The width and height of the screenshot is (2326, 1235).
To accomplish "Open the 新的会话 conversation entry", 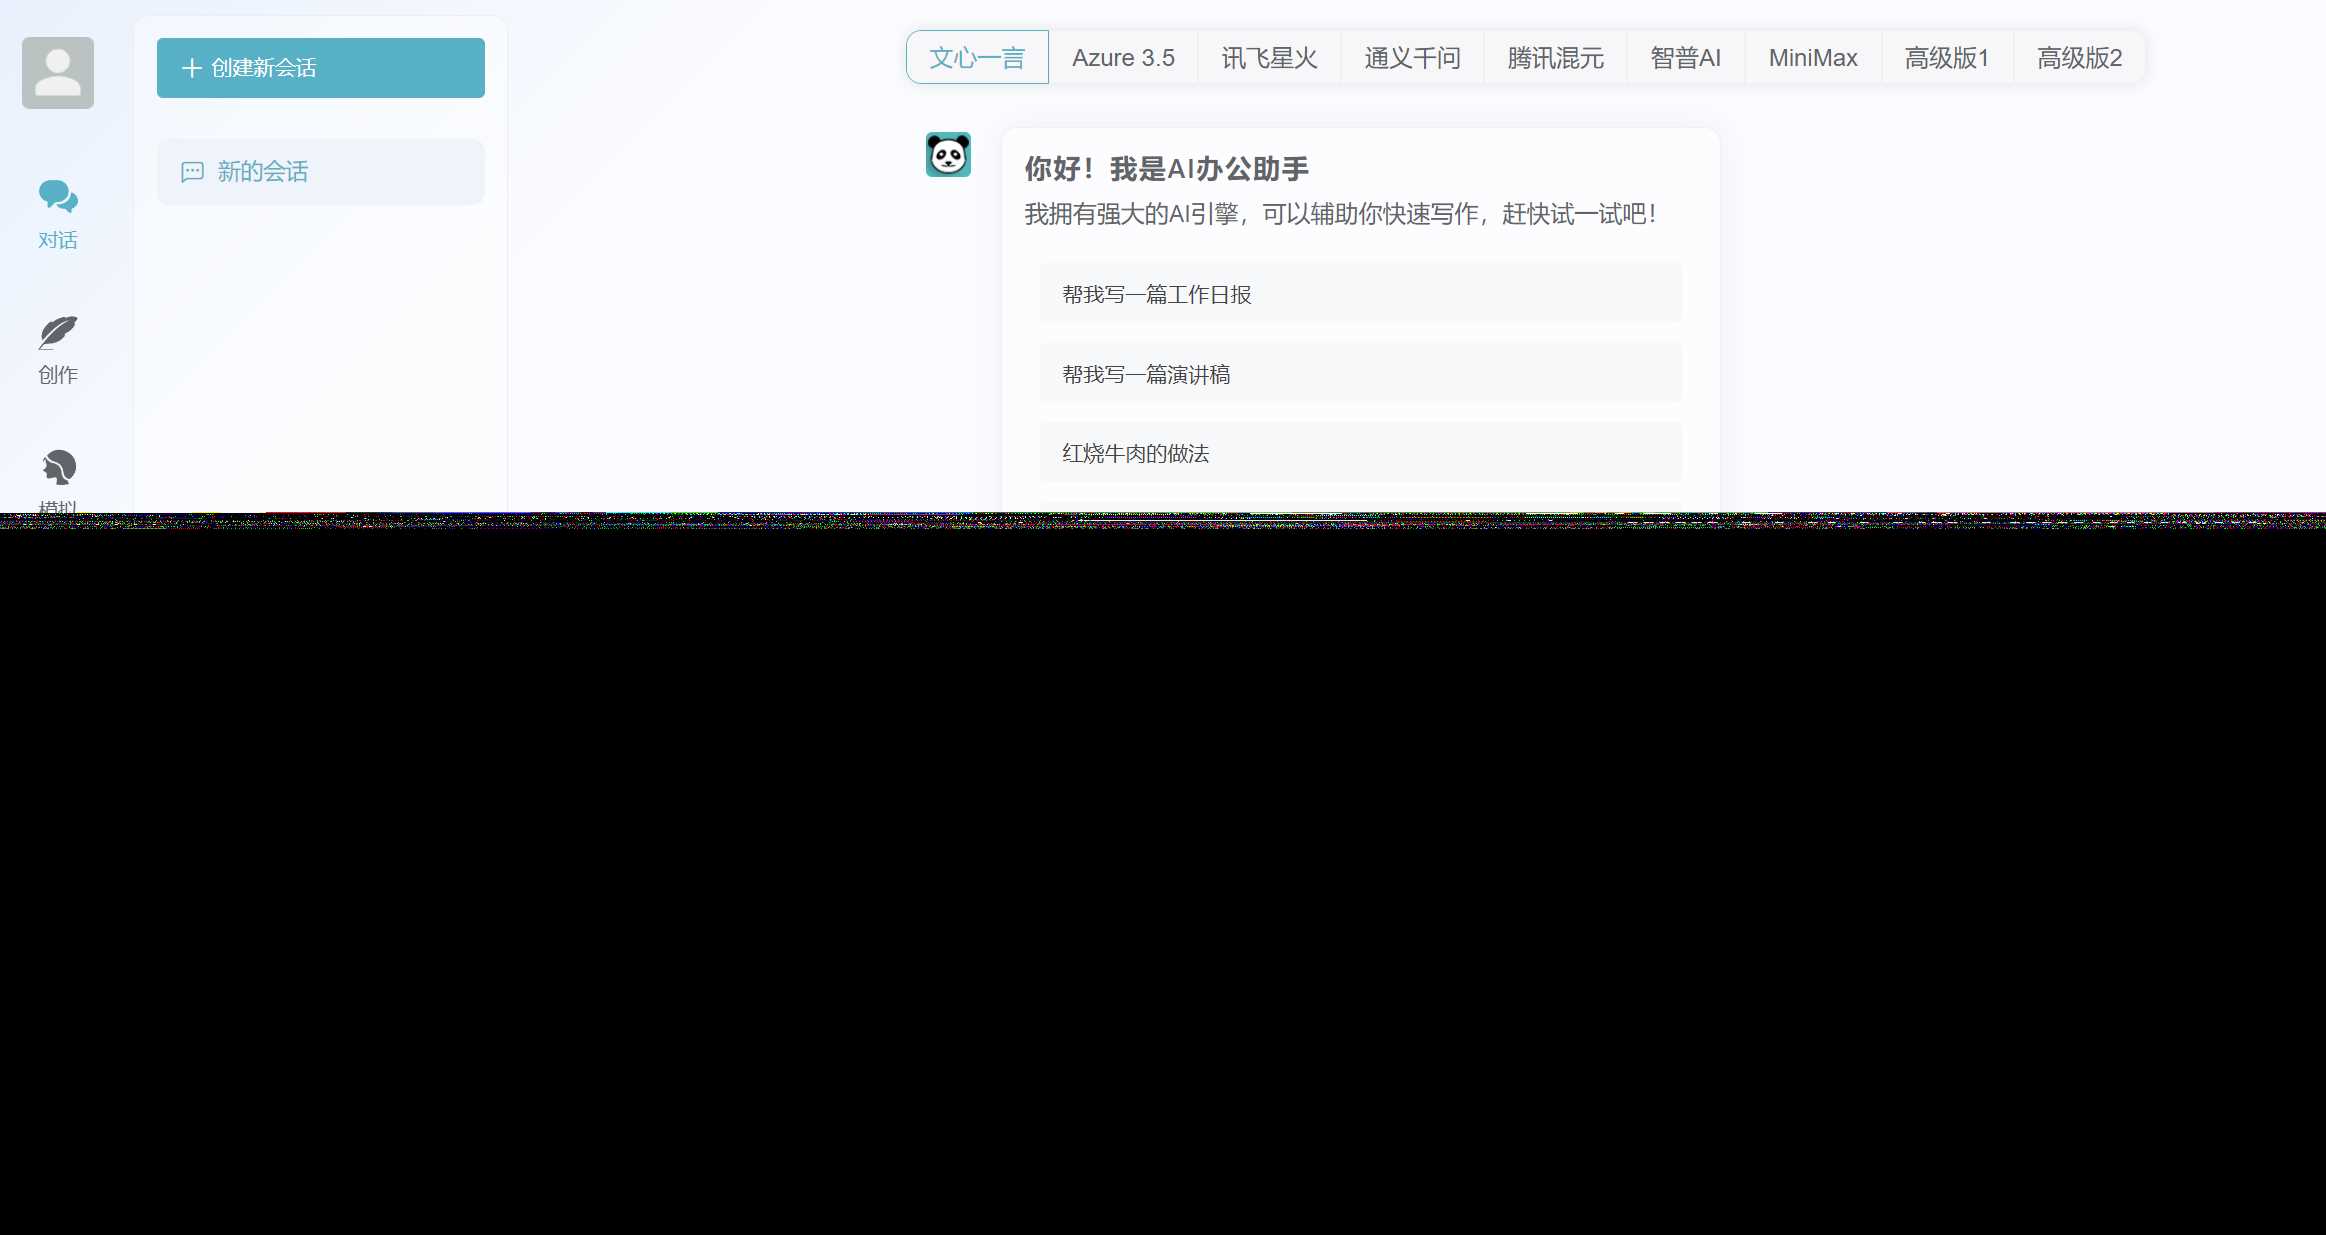I will coord(320,171).
